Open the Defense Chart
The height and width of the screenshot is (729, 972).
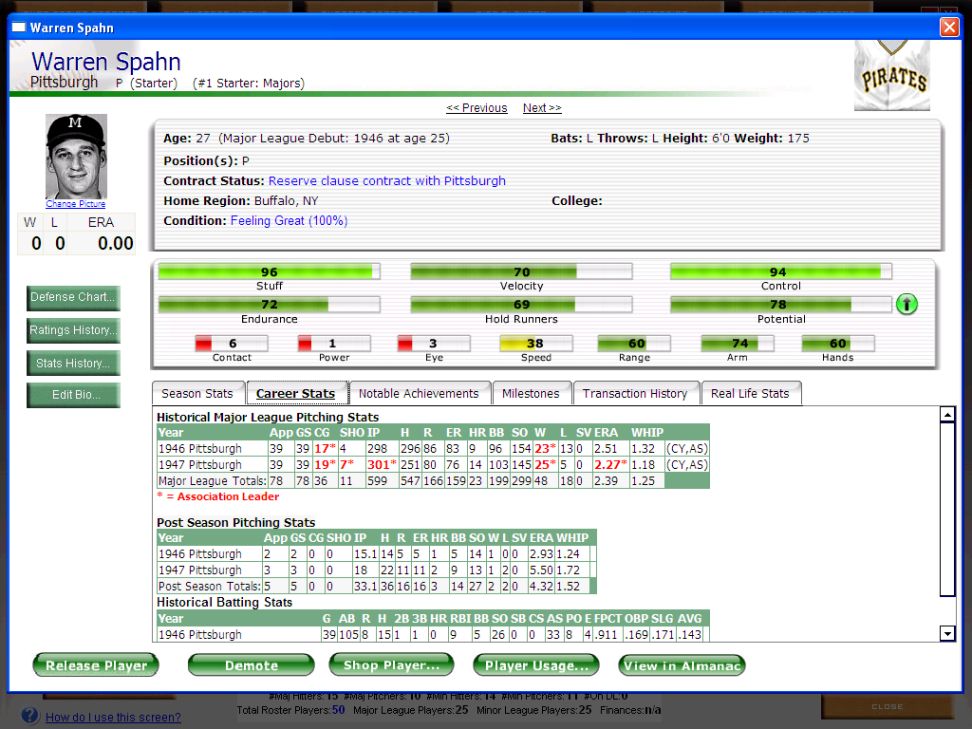(x=73, y=297)
